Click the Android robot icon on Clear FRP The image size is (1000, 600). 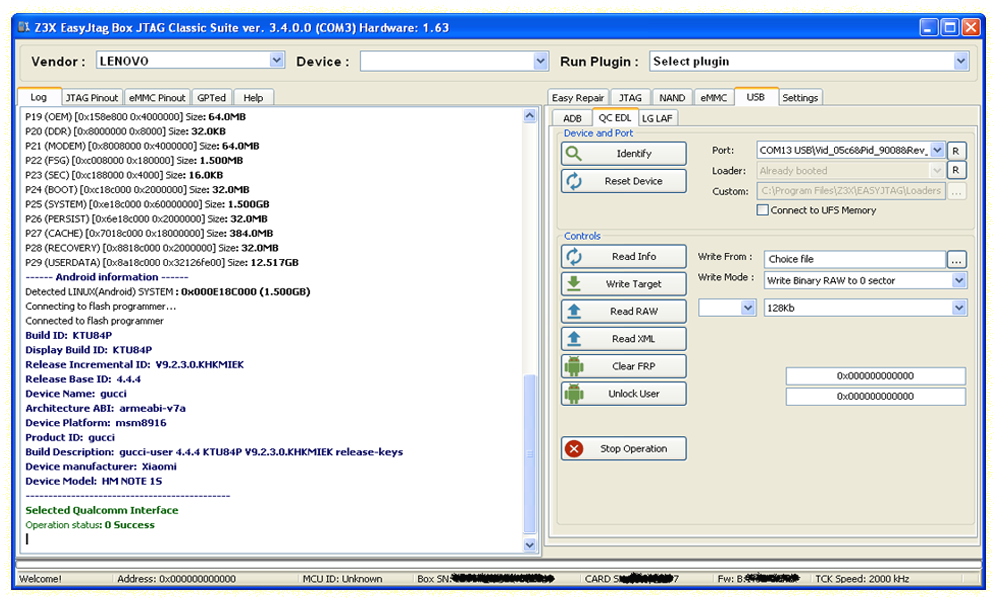[574, 366]
